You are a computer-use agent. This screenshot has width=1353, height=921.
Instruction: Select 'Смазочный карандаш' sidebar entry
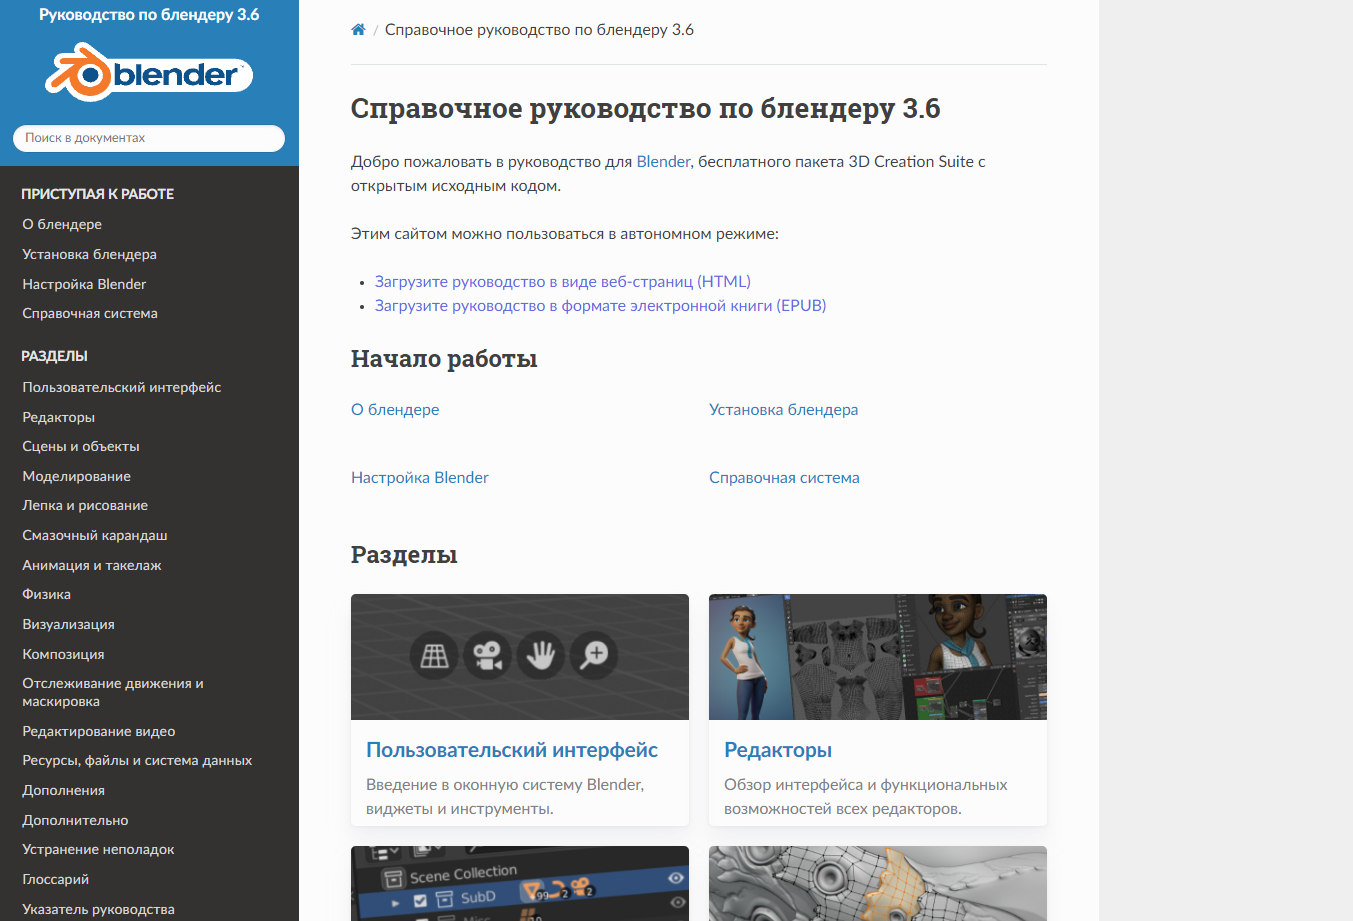pos(95,535)
